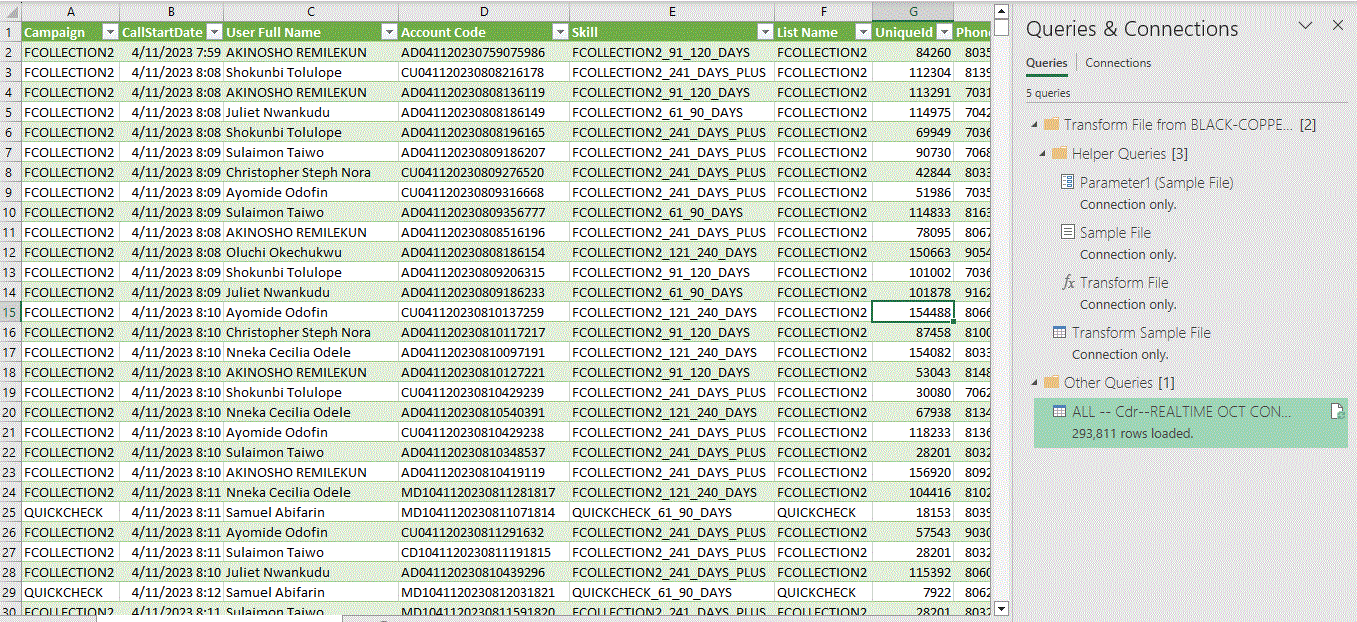
Task: Click cell G15 containing 154488
Action: pyautogui.click(x=913, y=312)
